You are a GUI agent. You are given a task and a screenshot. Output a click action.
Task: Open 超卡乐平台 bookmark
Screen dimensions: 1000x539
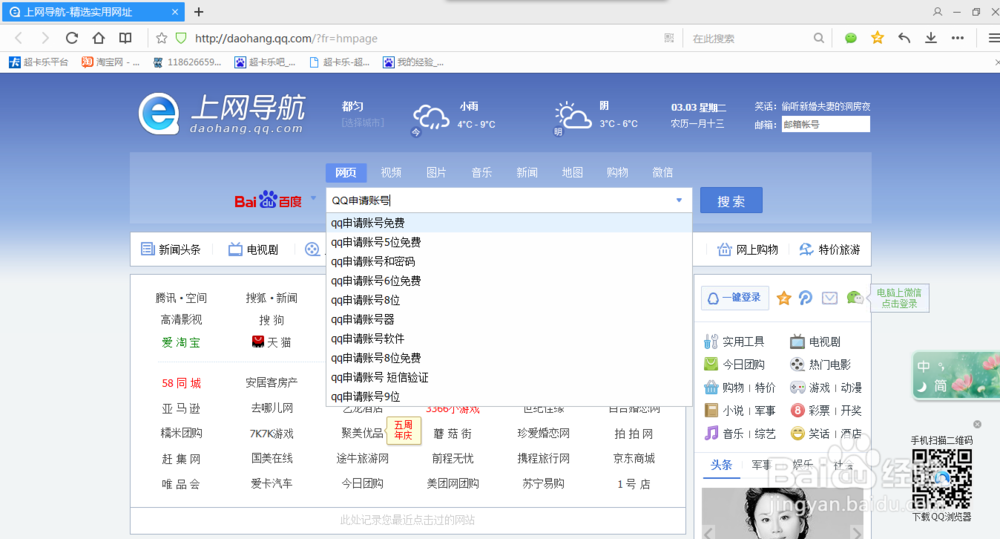38,62
